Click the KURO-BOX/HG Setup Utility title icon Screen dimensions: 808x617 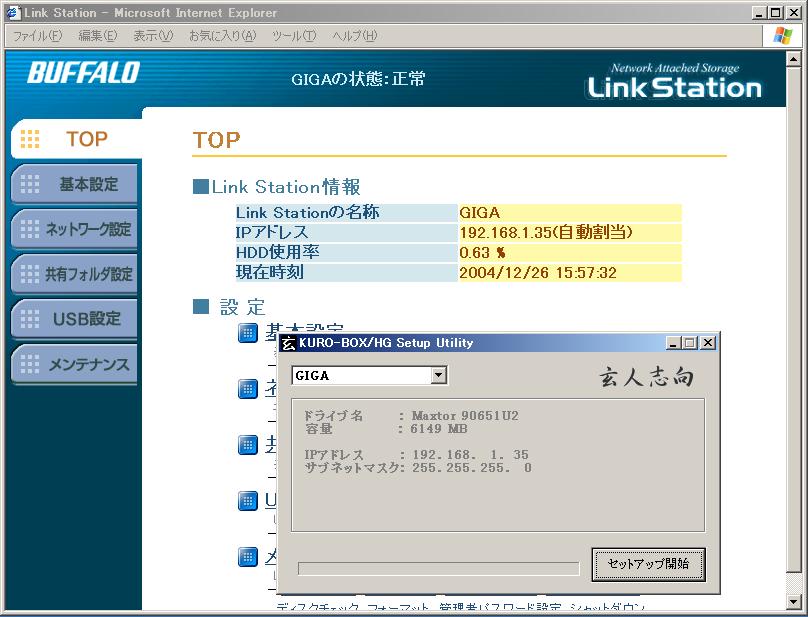[x=289, y=343]
